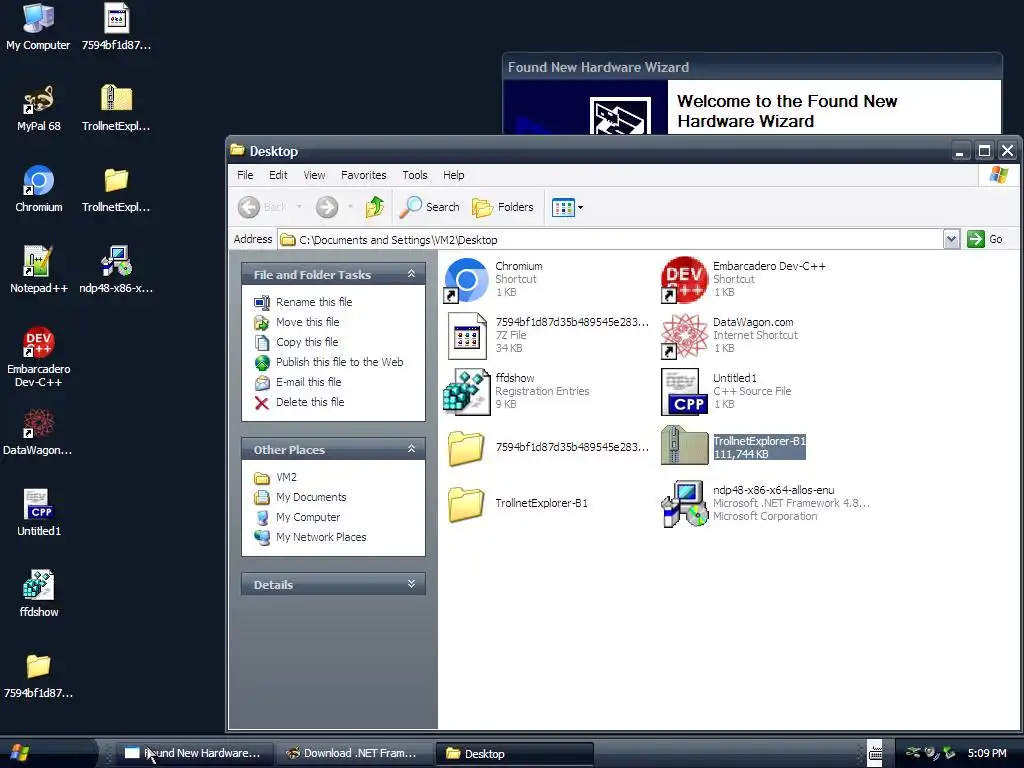The width and height of the screenshot is (1024, 768).
Task: Click the Found New Hardware Wizard title bar
Action: (752, 67)
